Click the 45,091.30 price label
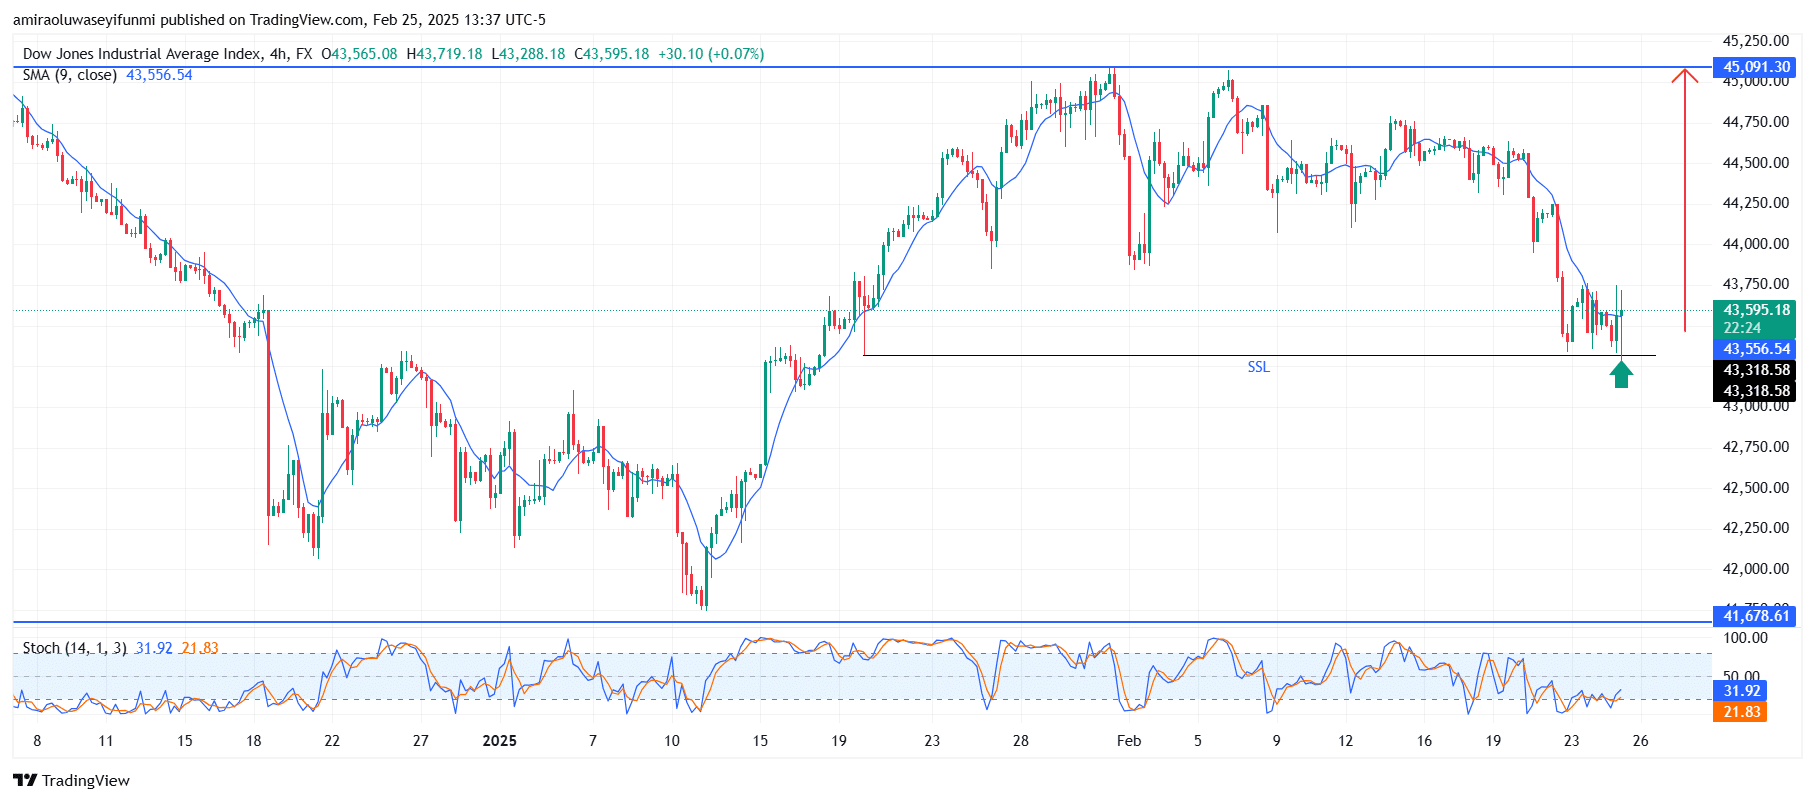The width and height of the screenshot is (1815, 802). click(1754, 67)
